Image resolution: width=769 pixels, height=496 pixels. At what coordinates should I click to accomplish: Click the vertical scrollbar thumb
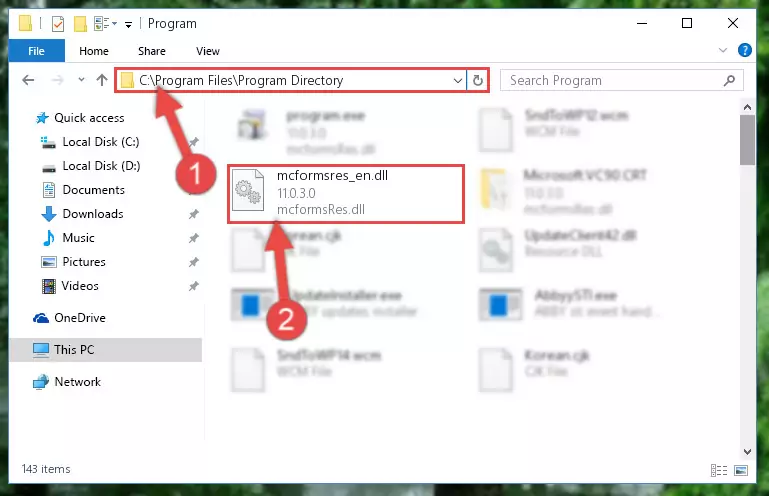747,140
